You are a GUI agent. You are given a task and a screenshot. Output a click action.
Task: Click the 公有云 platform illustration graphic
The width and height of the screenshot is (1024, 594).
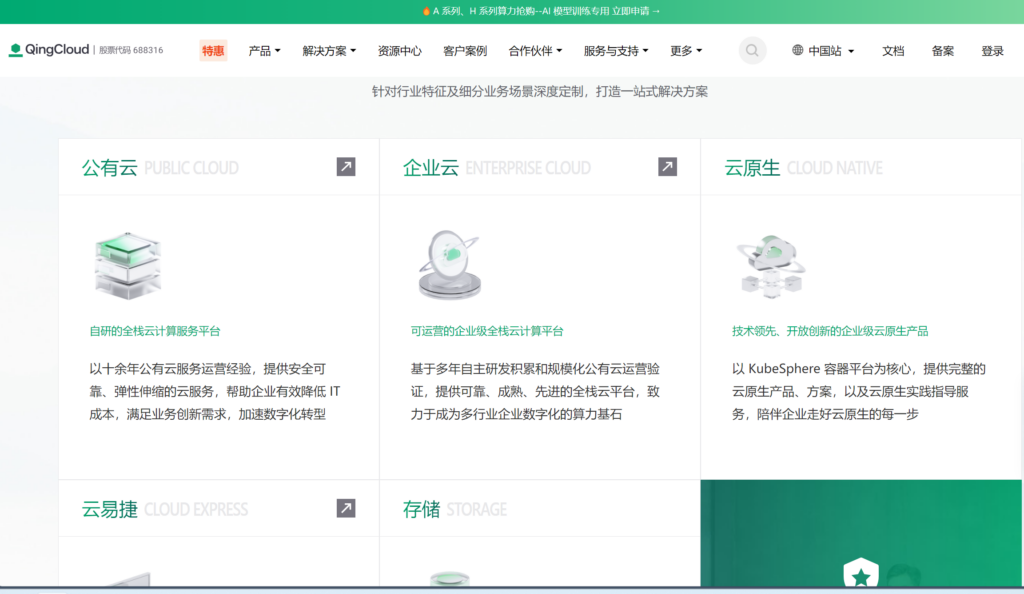[x=127, y=263]
